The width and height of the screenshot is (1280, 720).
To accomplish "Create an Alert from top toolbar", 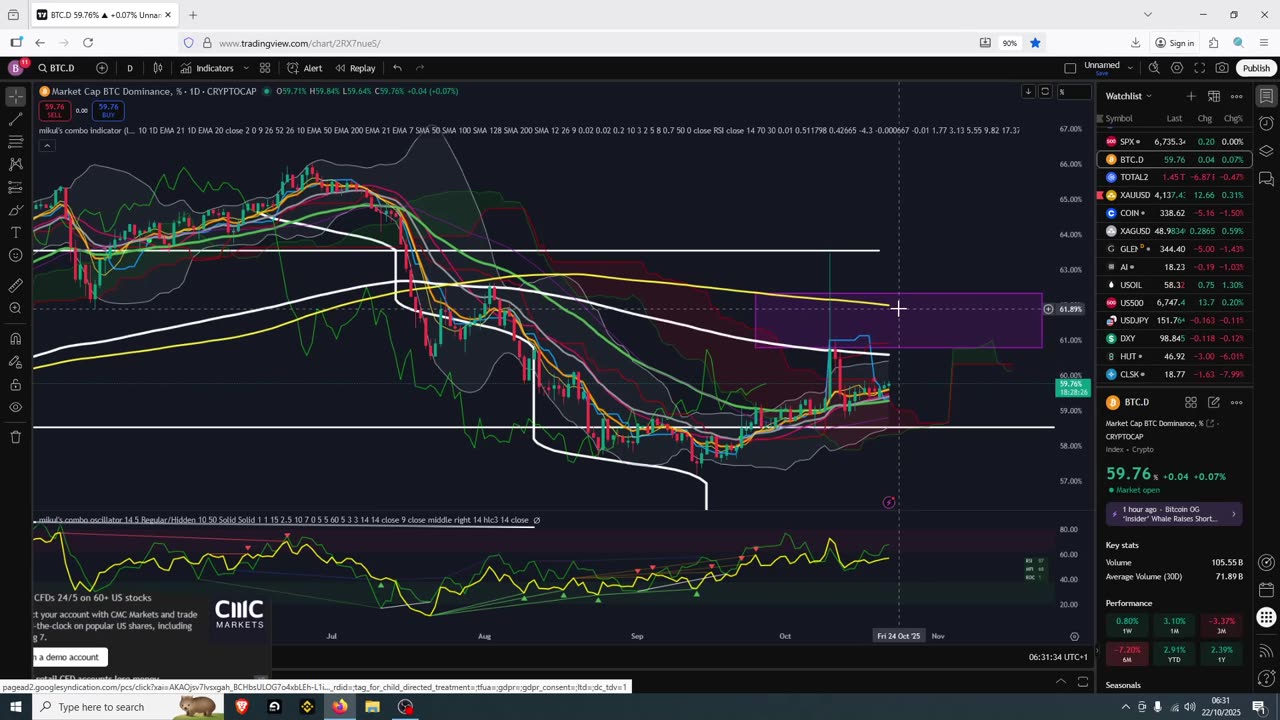I will tap(304, 68).
